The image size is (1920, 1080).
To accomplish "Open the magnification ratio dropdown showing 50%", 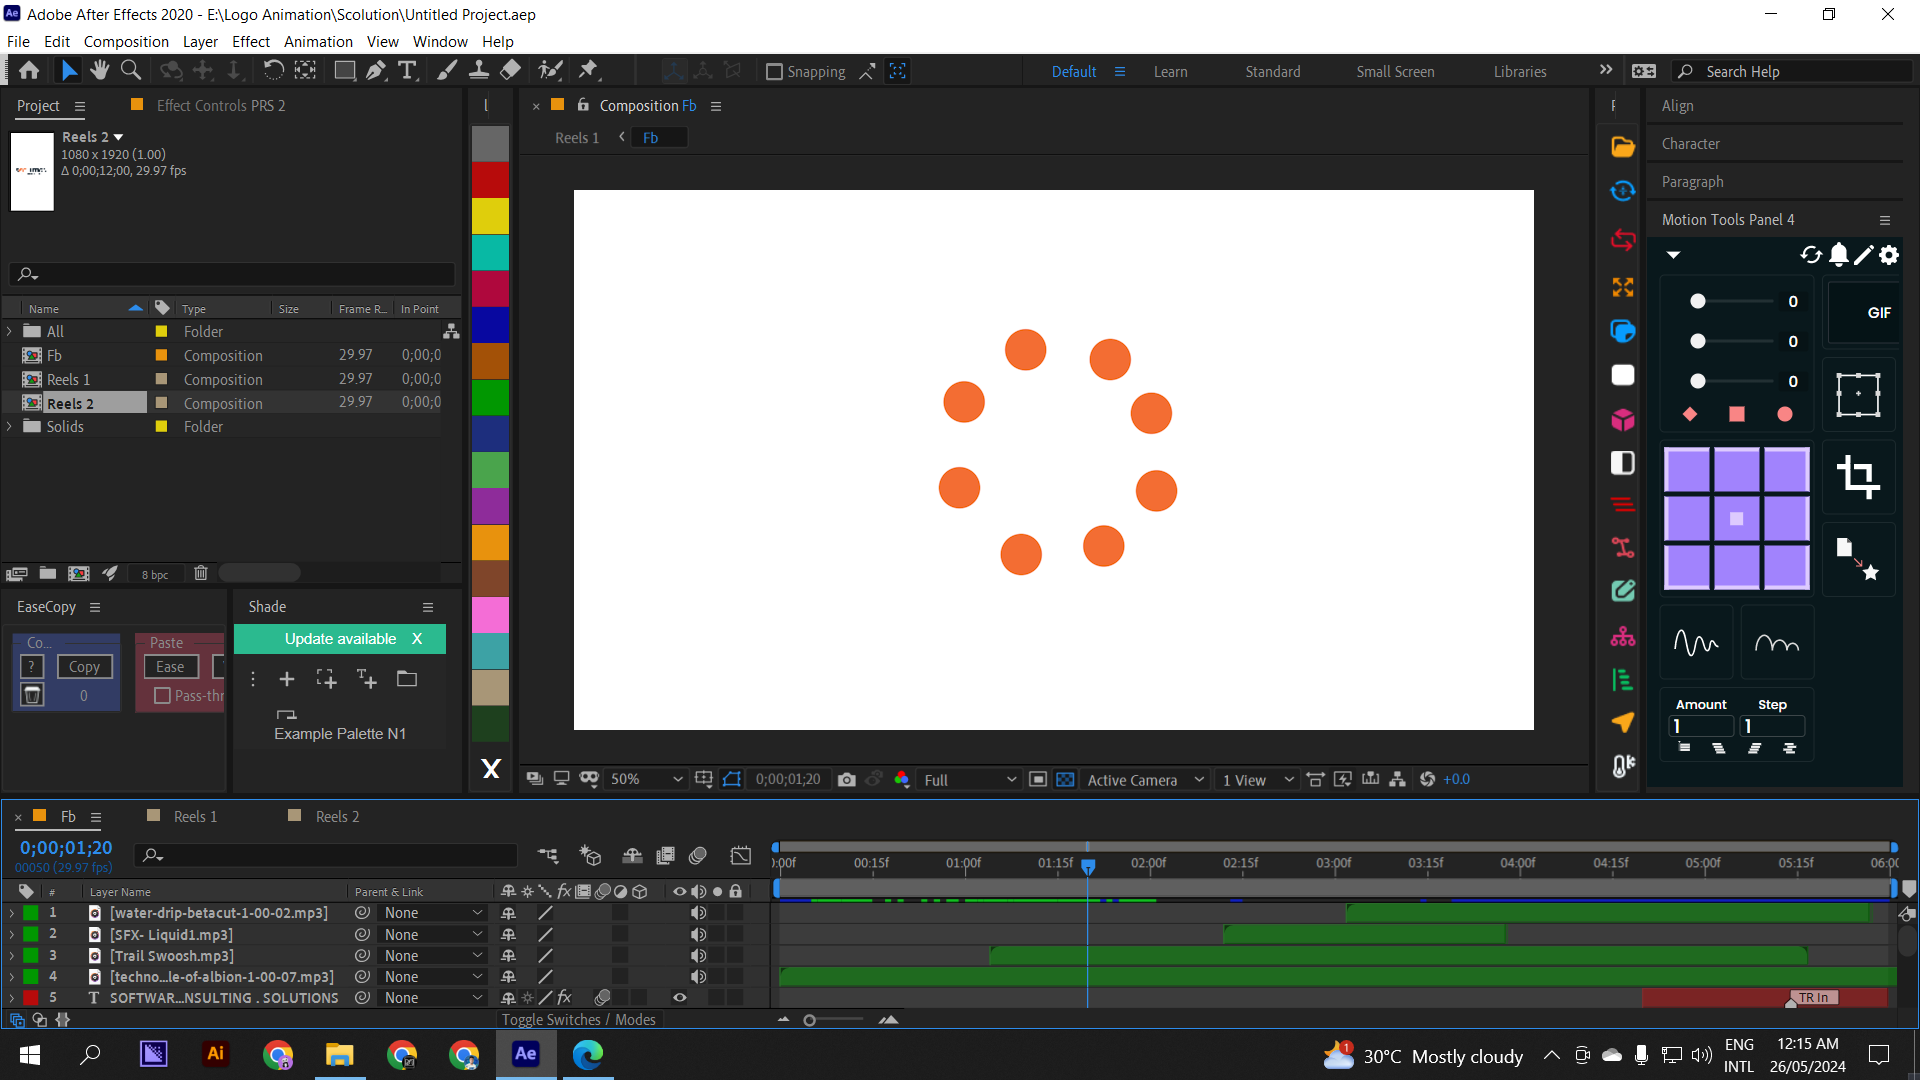I will pos(646,779).
